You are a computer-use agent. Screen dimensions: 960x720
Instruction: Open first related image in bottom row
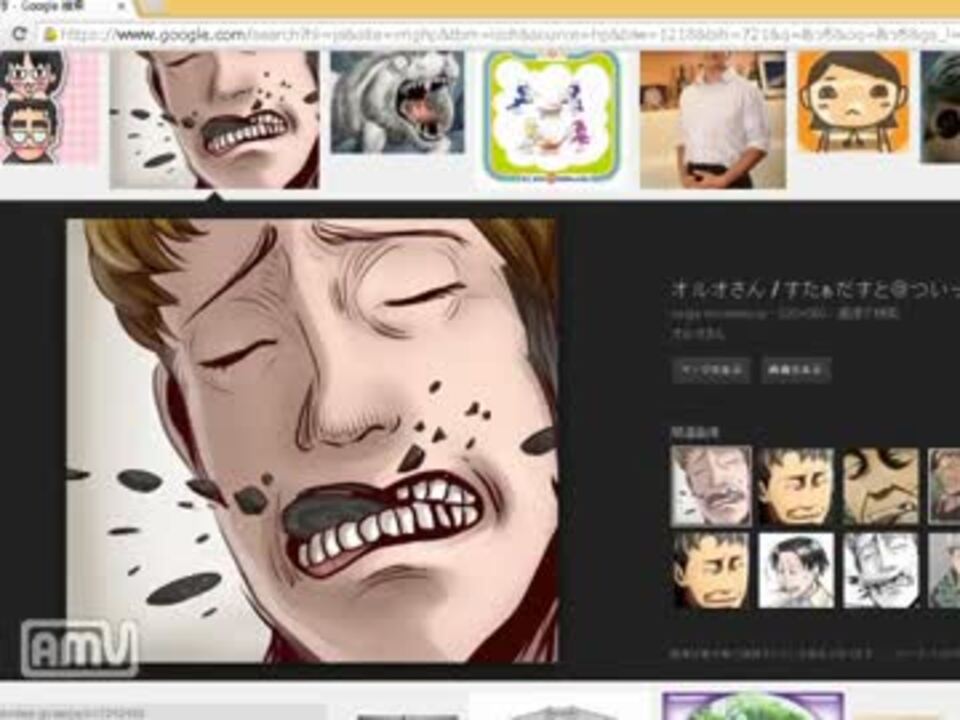[711, 570]
